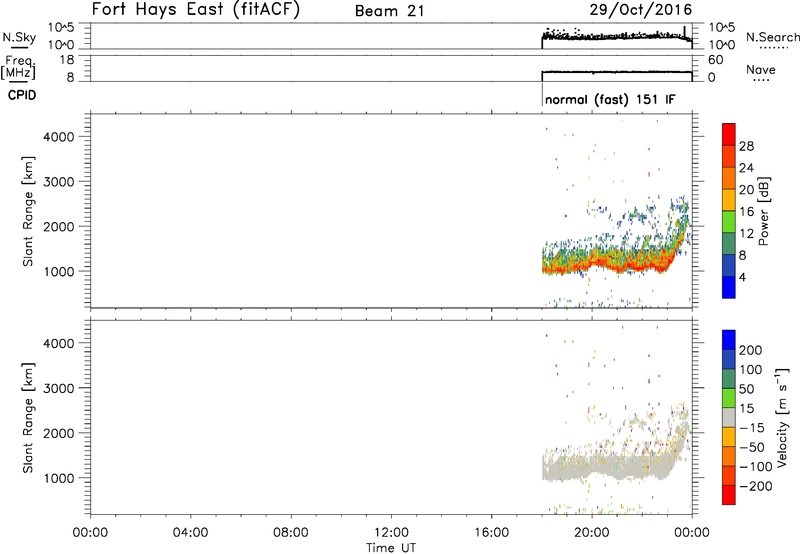Click the "12:00" time tick label
The image size is (800, 554).
[x=391, y=533]
